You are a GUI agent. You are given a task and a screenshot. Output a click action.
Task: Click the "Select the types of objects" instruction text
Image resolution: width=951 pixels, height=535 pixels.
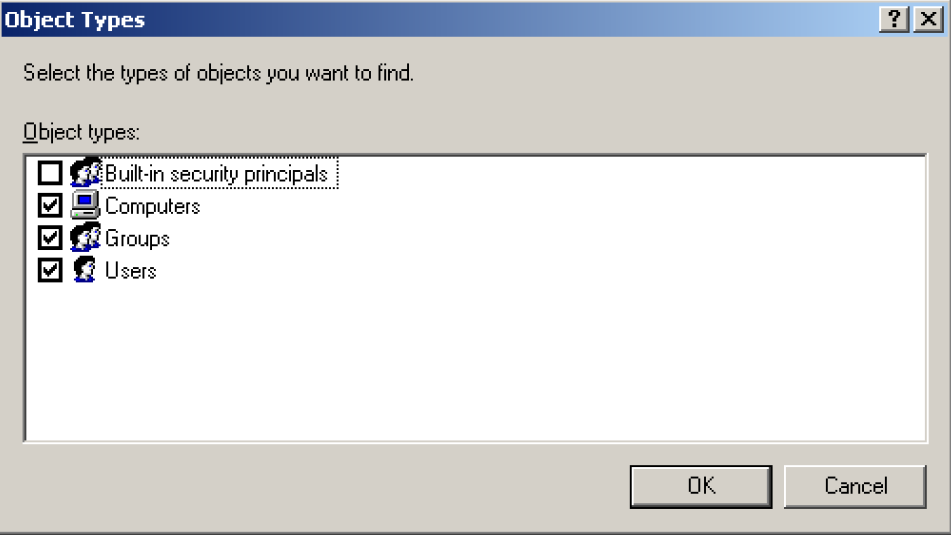218,73
